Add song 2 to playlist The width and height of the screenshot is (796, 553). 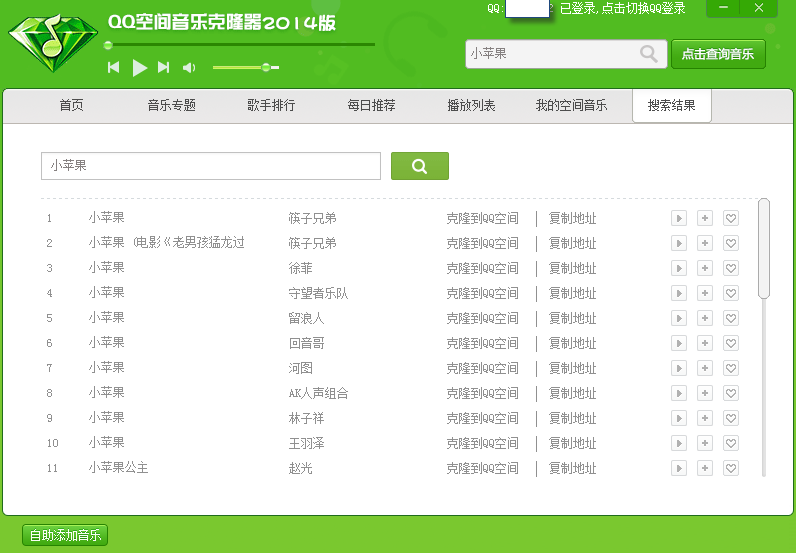tap(705, 243)
